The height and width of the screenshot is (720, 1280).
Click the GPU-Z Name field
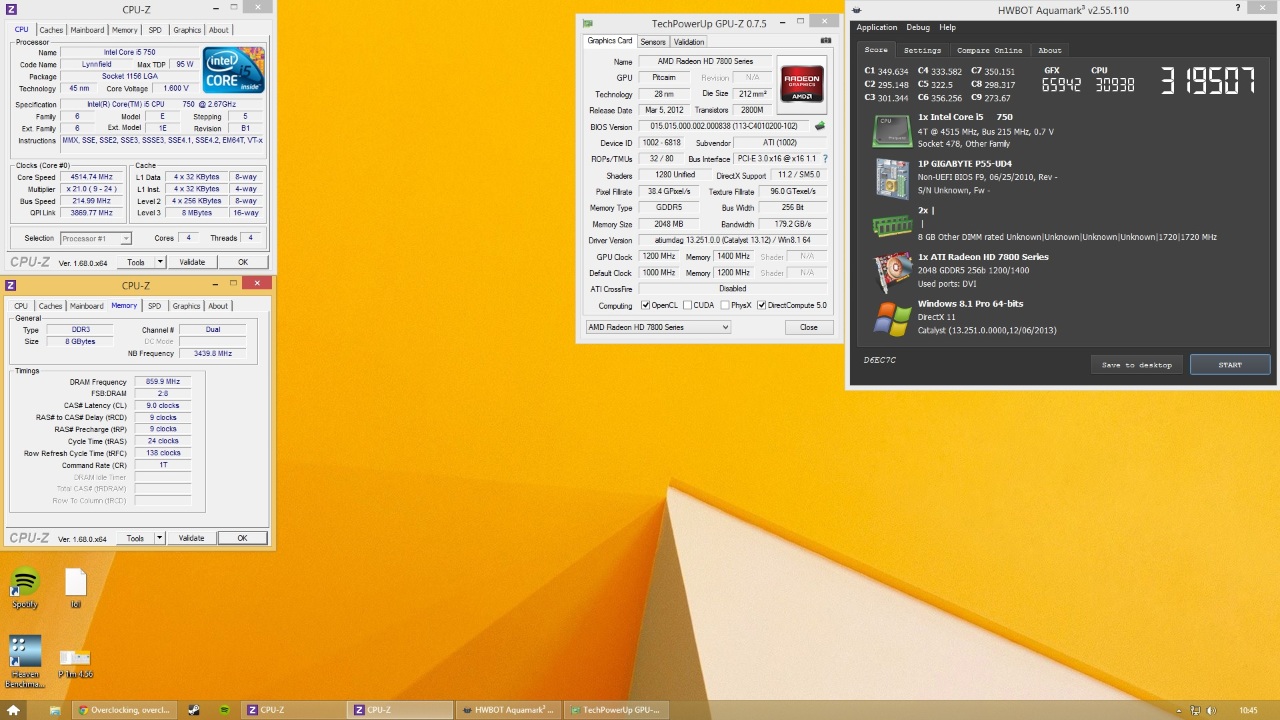pyautogui.click(x=705, y=61)
